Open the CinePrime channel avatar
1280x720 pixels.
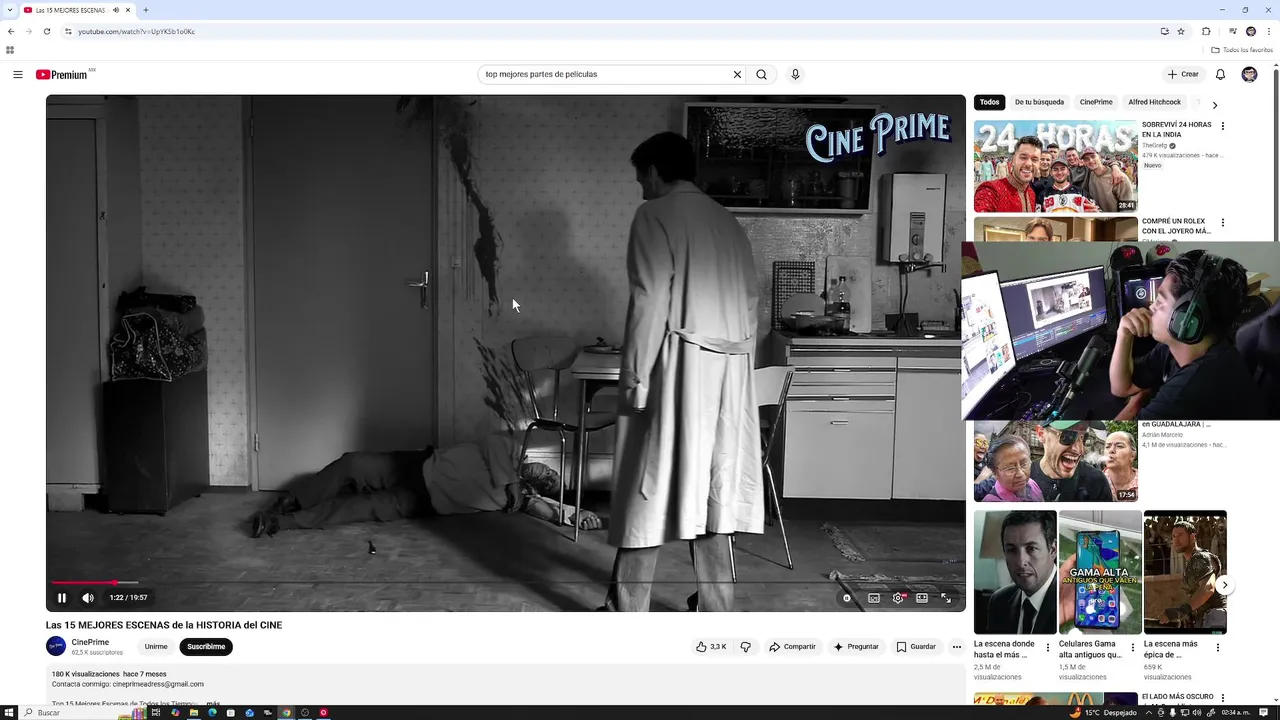point(56,647)
